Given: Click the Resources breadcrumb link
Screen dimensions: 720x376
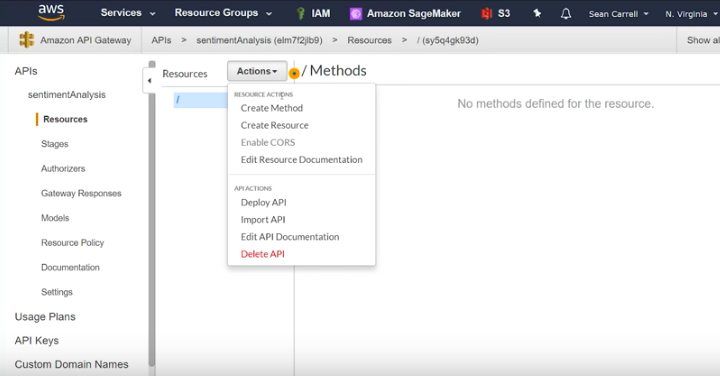Looking at the screenshot, I should click(369, 40).
